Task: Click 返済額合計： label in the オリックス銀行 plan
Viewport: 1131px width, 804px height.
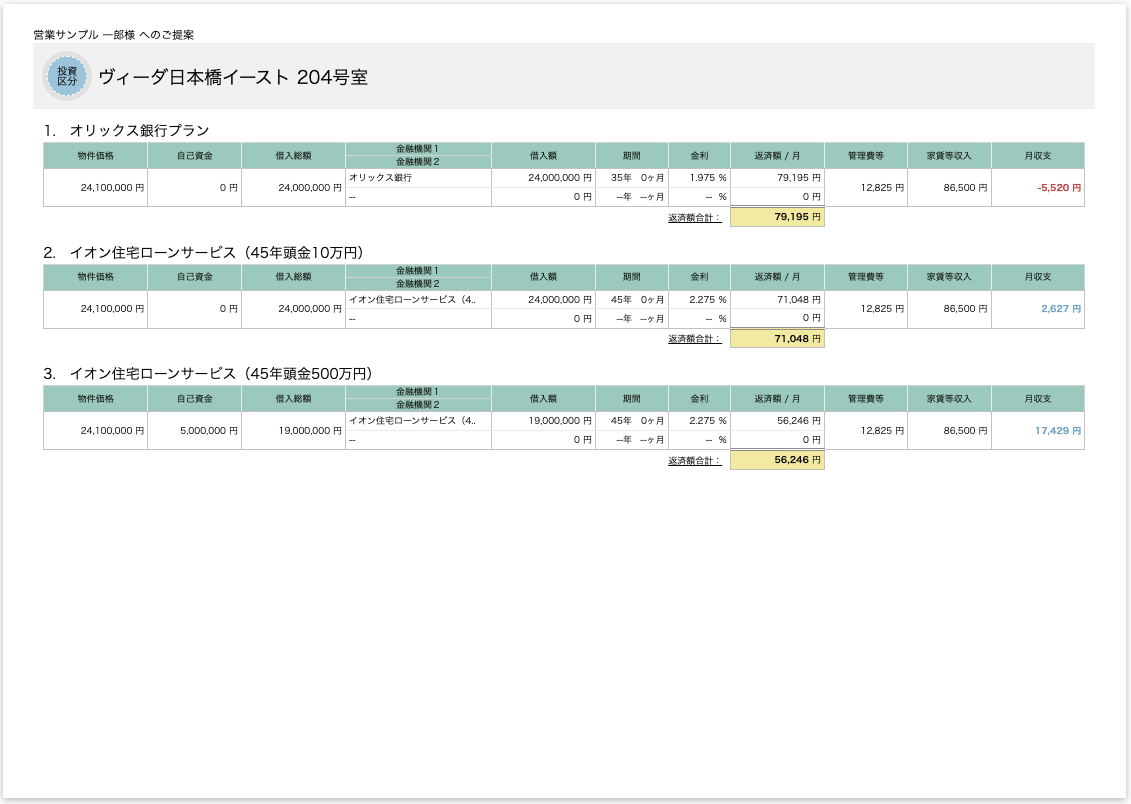Action: pos(695,218)
